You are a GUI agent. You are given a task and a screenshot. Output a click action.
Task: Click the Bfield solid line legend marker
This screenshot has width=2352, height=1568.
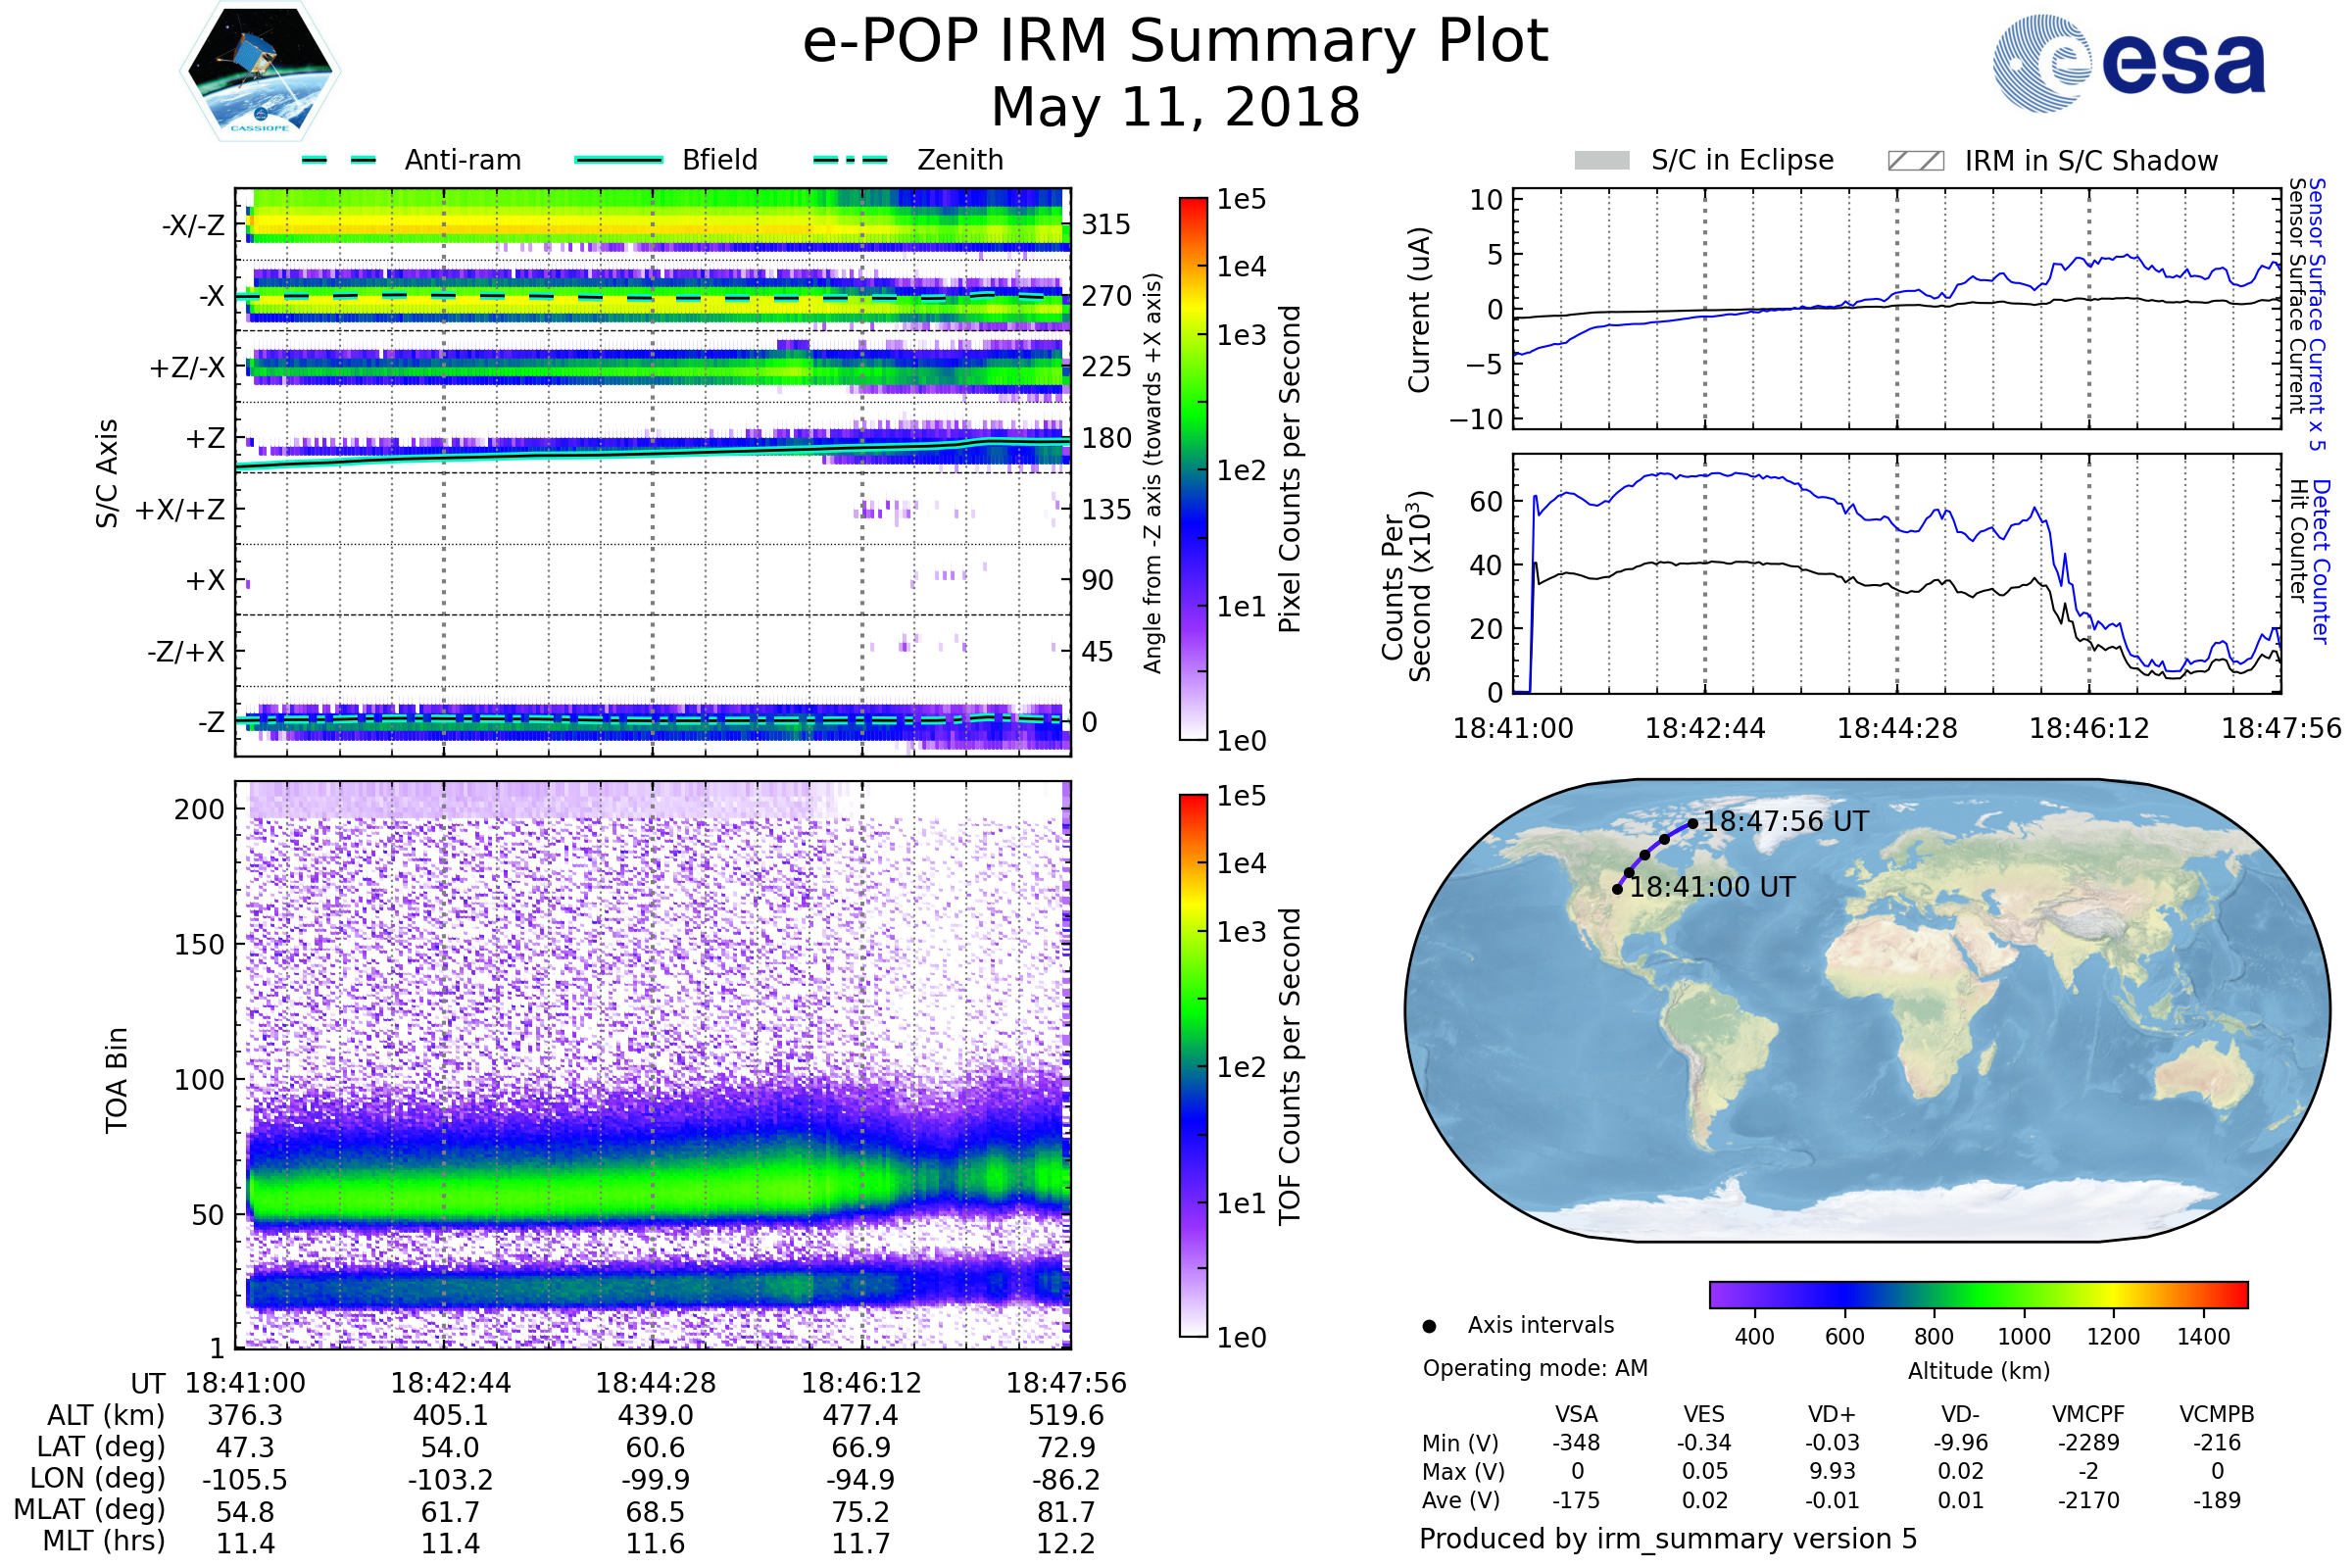click(x=618, y=160)
